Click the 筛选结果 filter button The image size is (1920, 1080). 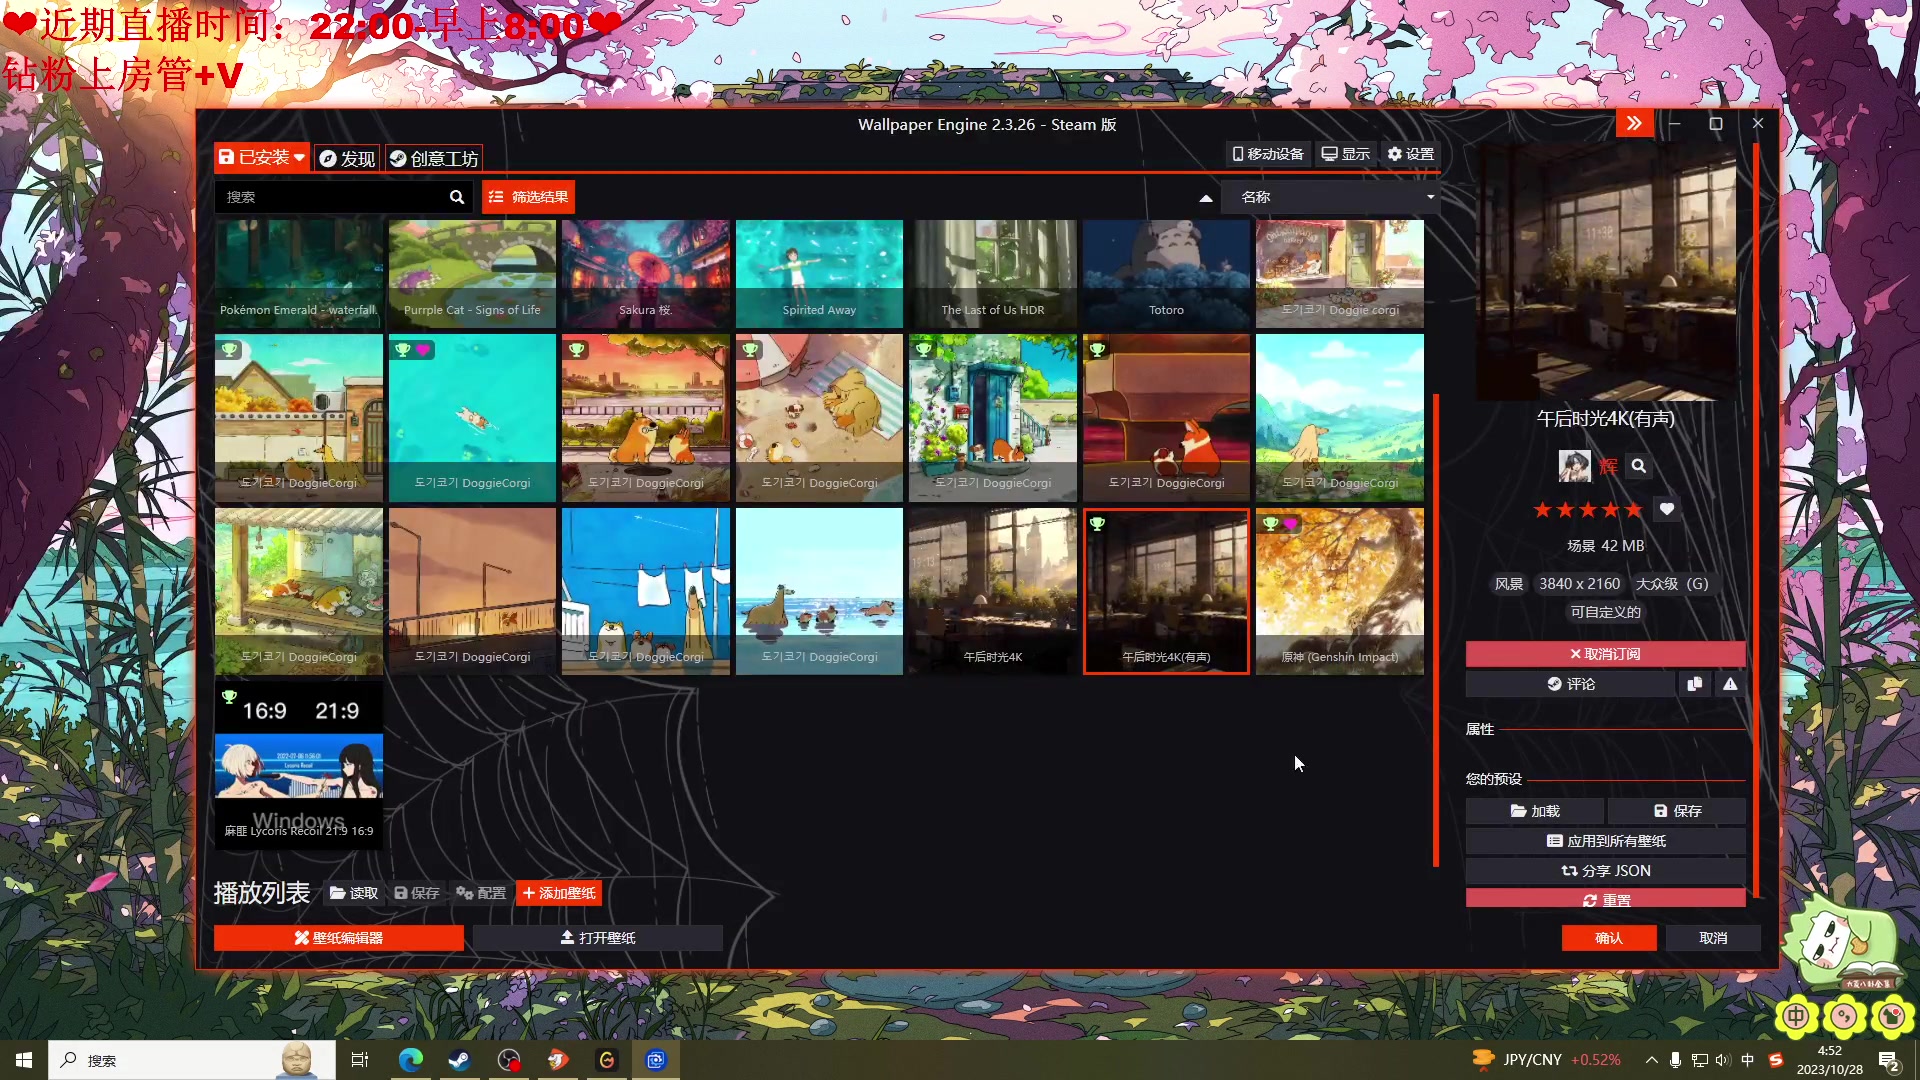pos(528,197)
